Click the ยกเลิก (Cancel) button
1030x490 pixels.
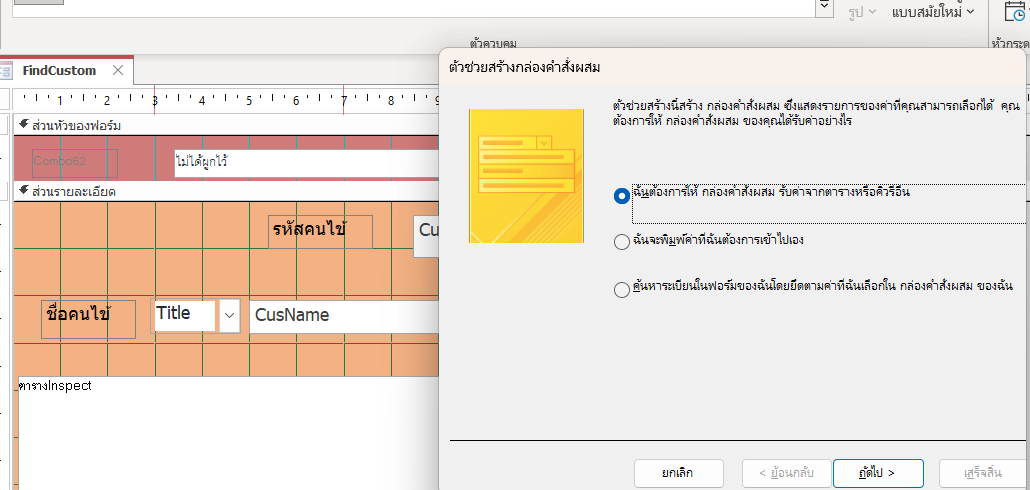point(678,473)
